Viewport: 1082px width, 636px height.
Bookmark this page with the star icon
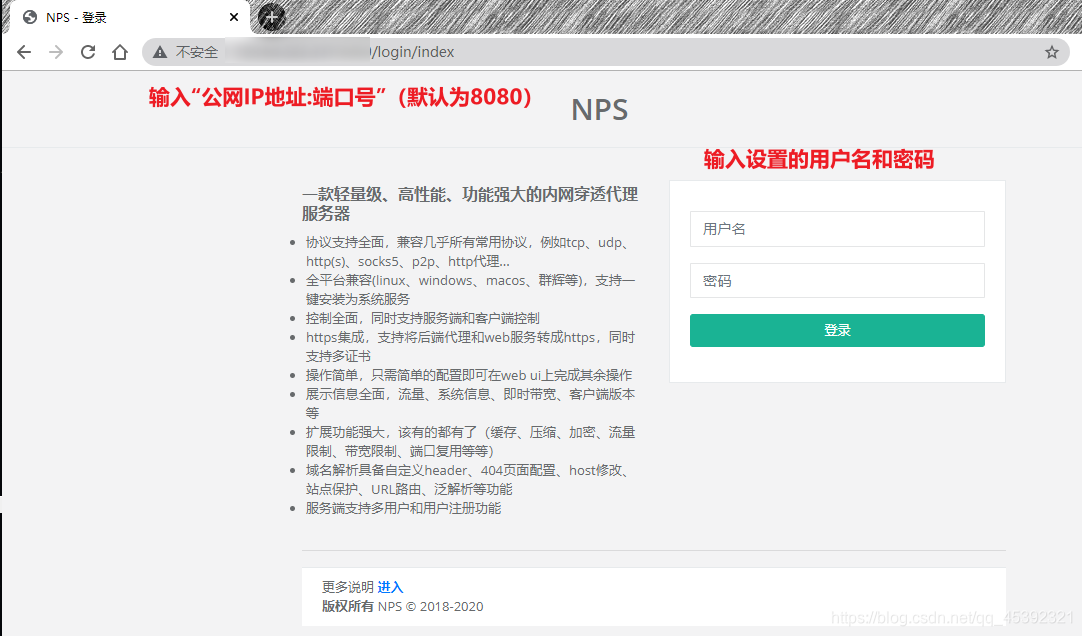tap(1052, 52)
